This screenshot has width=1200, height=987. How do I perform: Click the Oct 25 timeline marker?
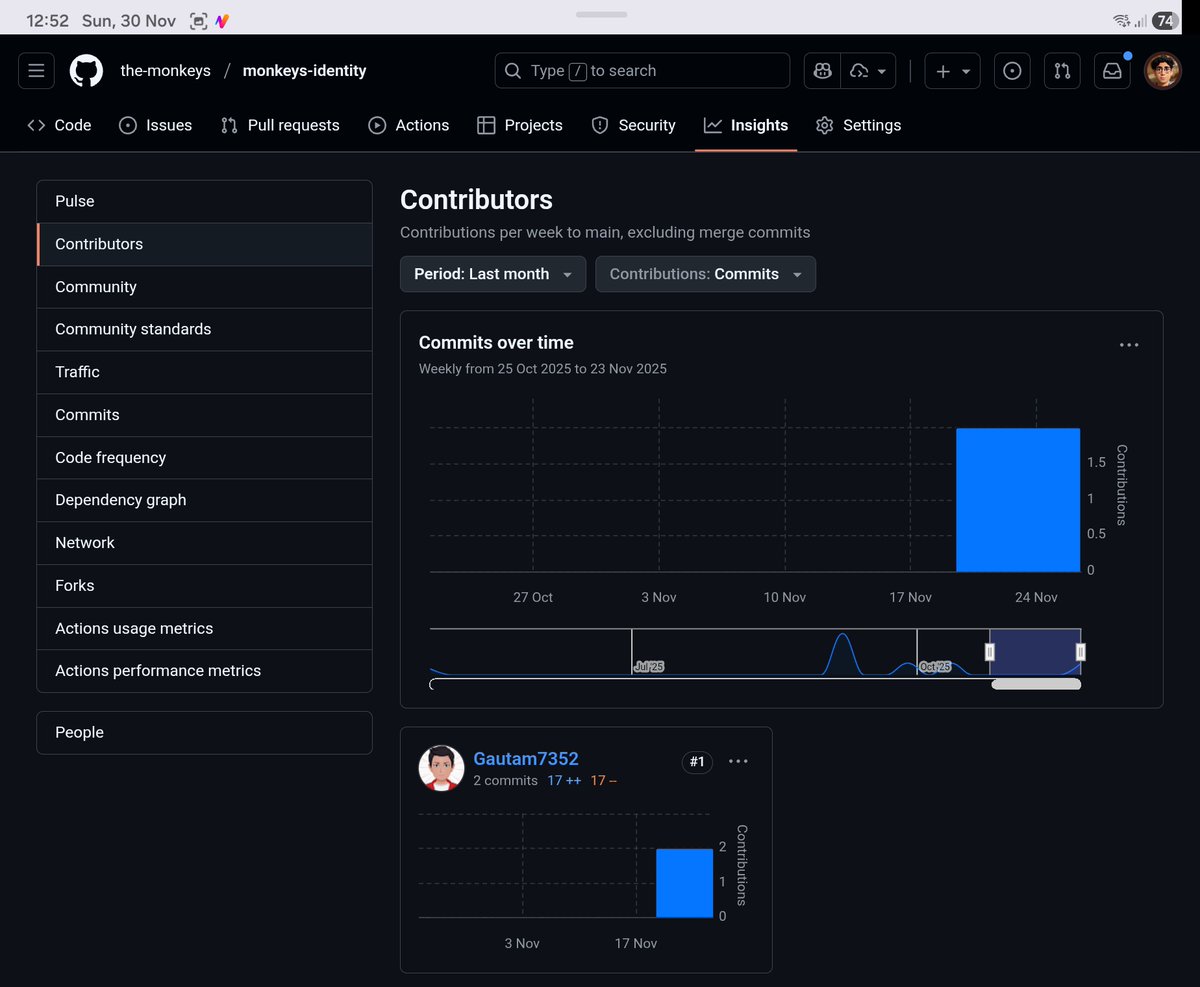935,667
